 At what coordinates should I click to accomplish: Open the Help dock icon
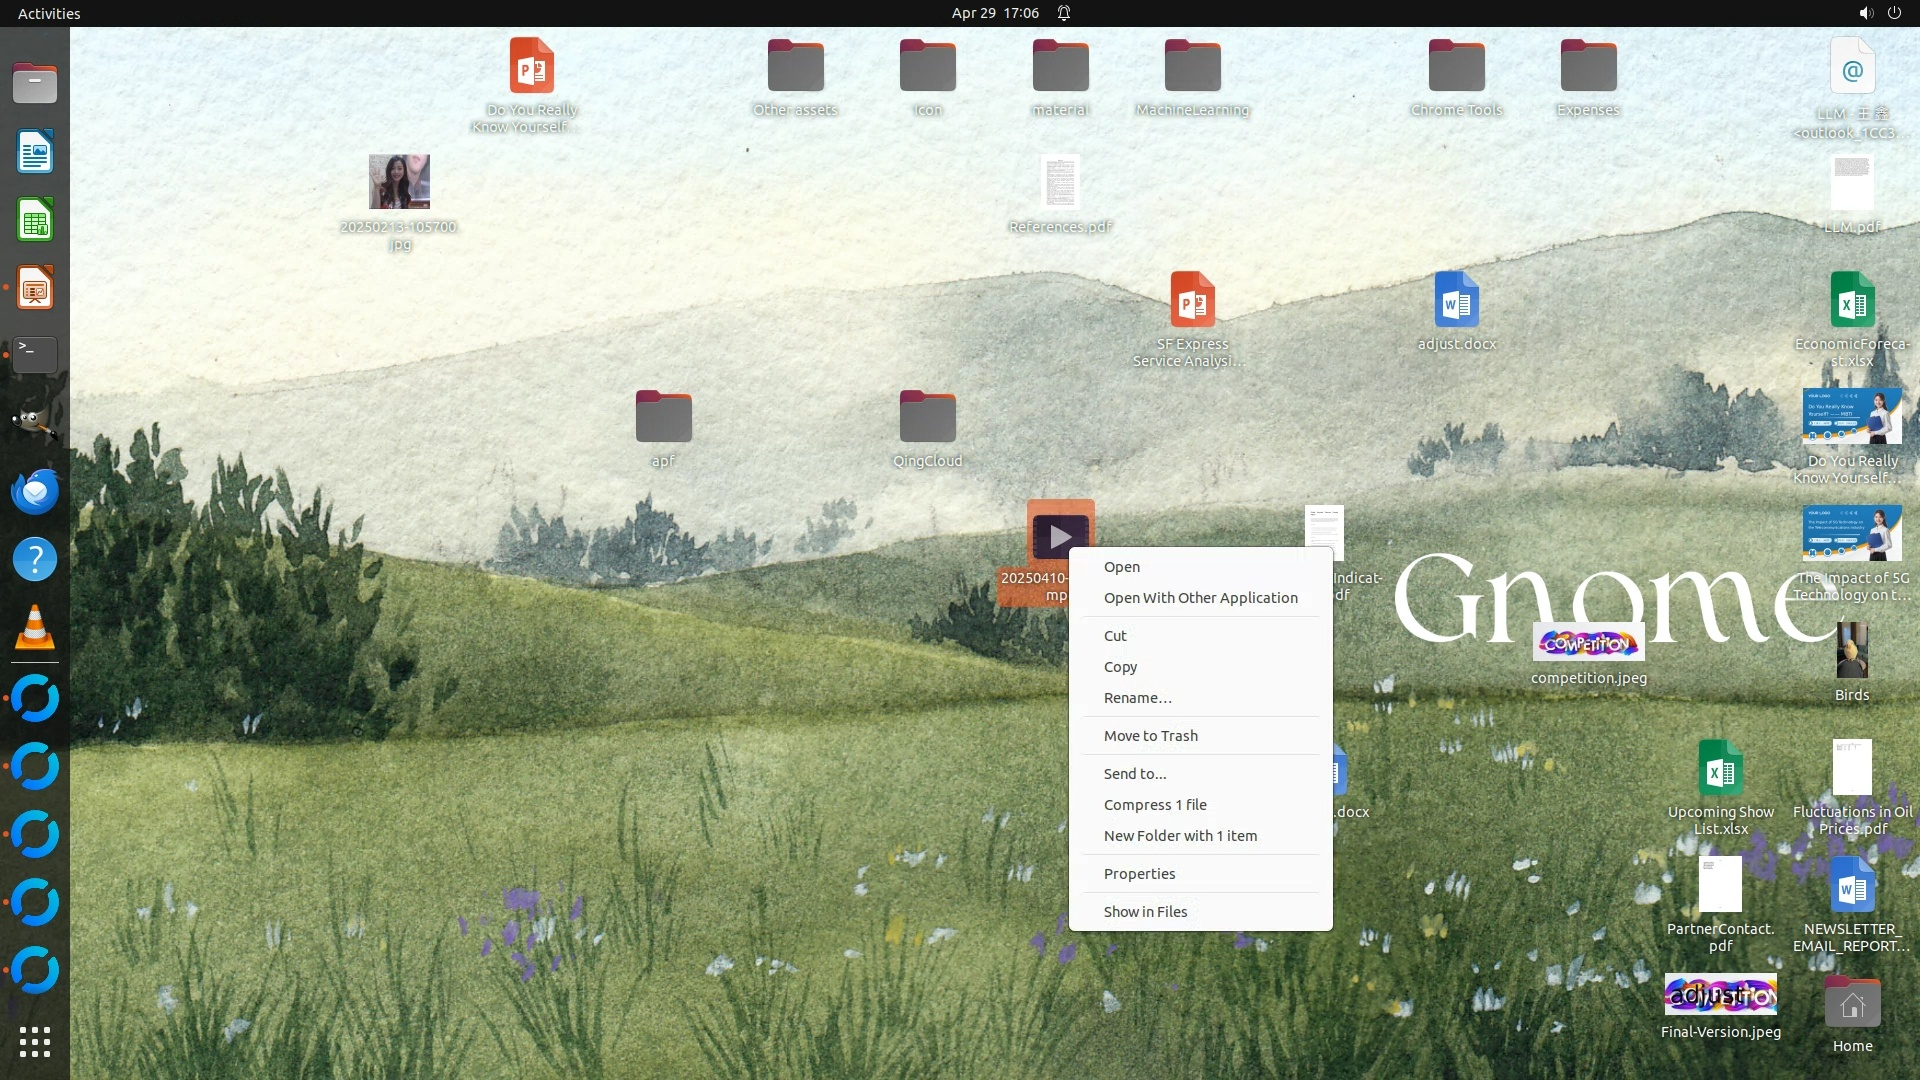pyautogui.click(x=35, y=559)
